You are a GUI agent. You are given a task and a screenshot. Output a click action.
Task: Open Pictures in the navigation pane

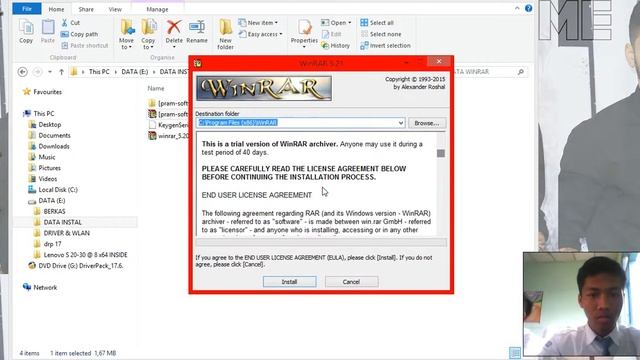tap(44, 168)
